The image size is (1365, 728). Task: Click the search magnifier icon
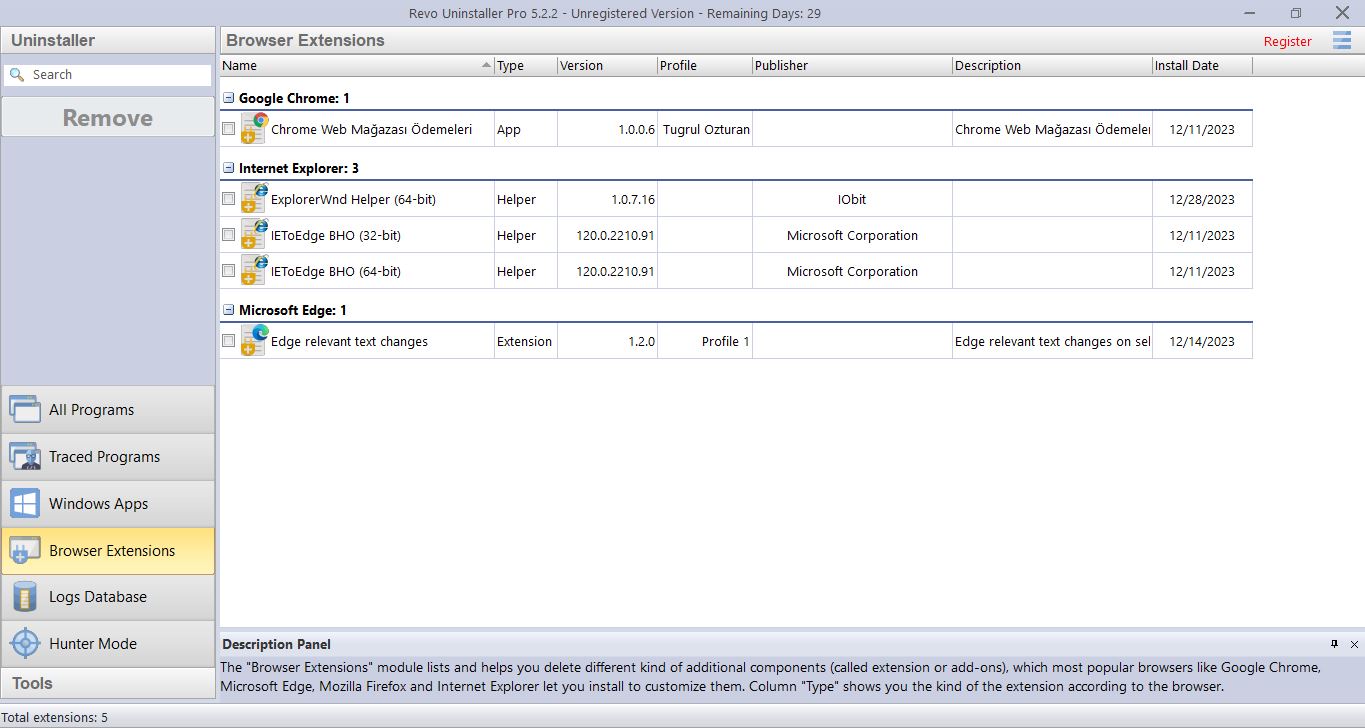16,74
